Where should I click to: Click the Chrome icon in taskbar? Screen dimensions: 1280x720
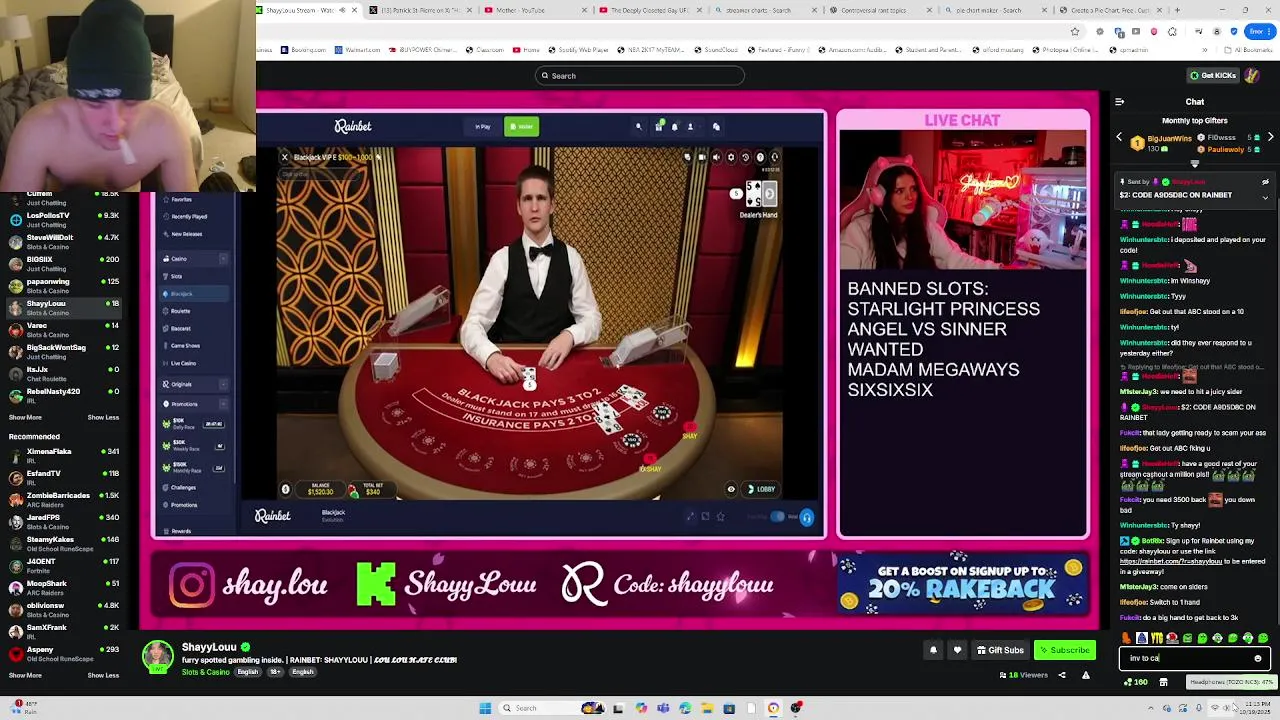tap(773, 708)
